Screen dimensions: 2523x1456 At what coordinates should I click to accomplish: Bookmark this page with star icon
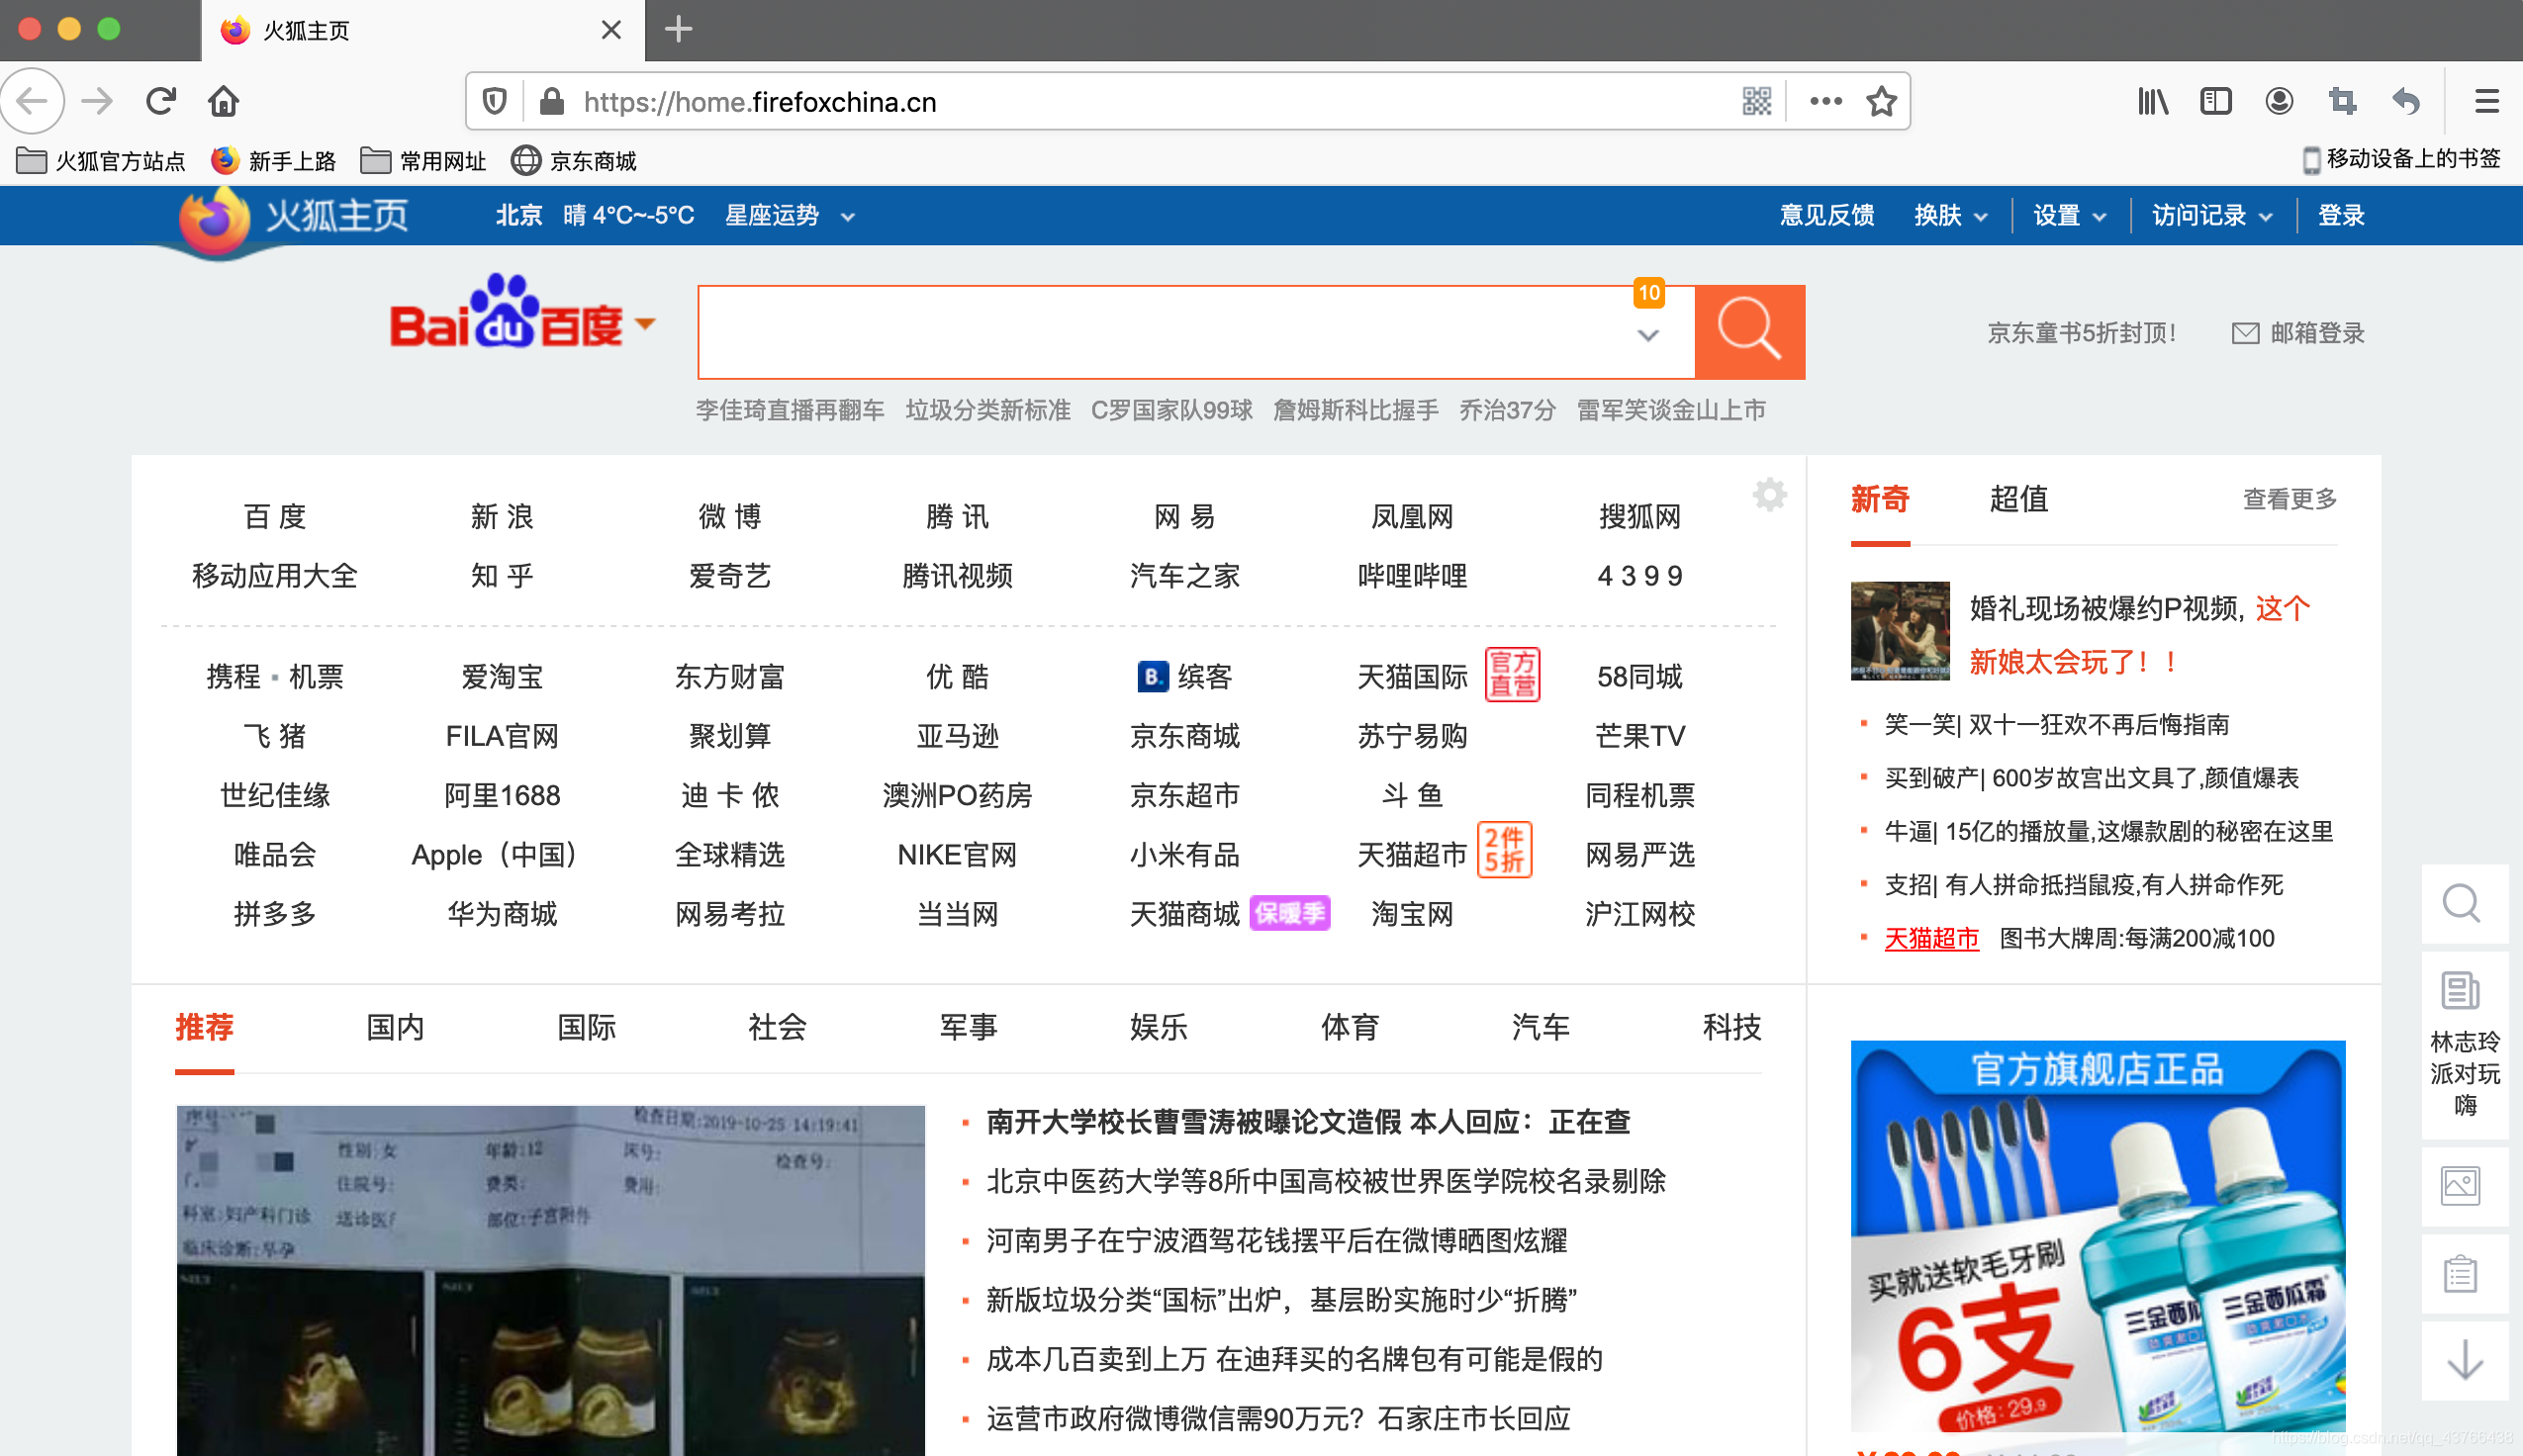click(x=1881, y=101)
